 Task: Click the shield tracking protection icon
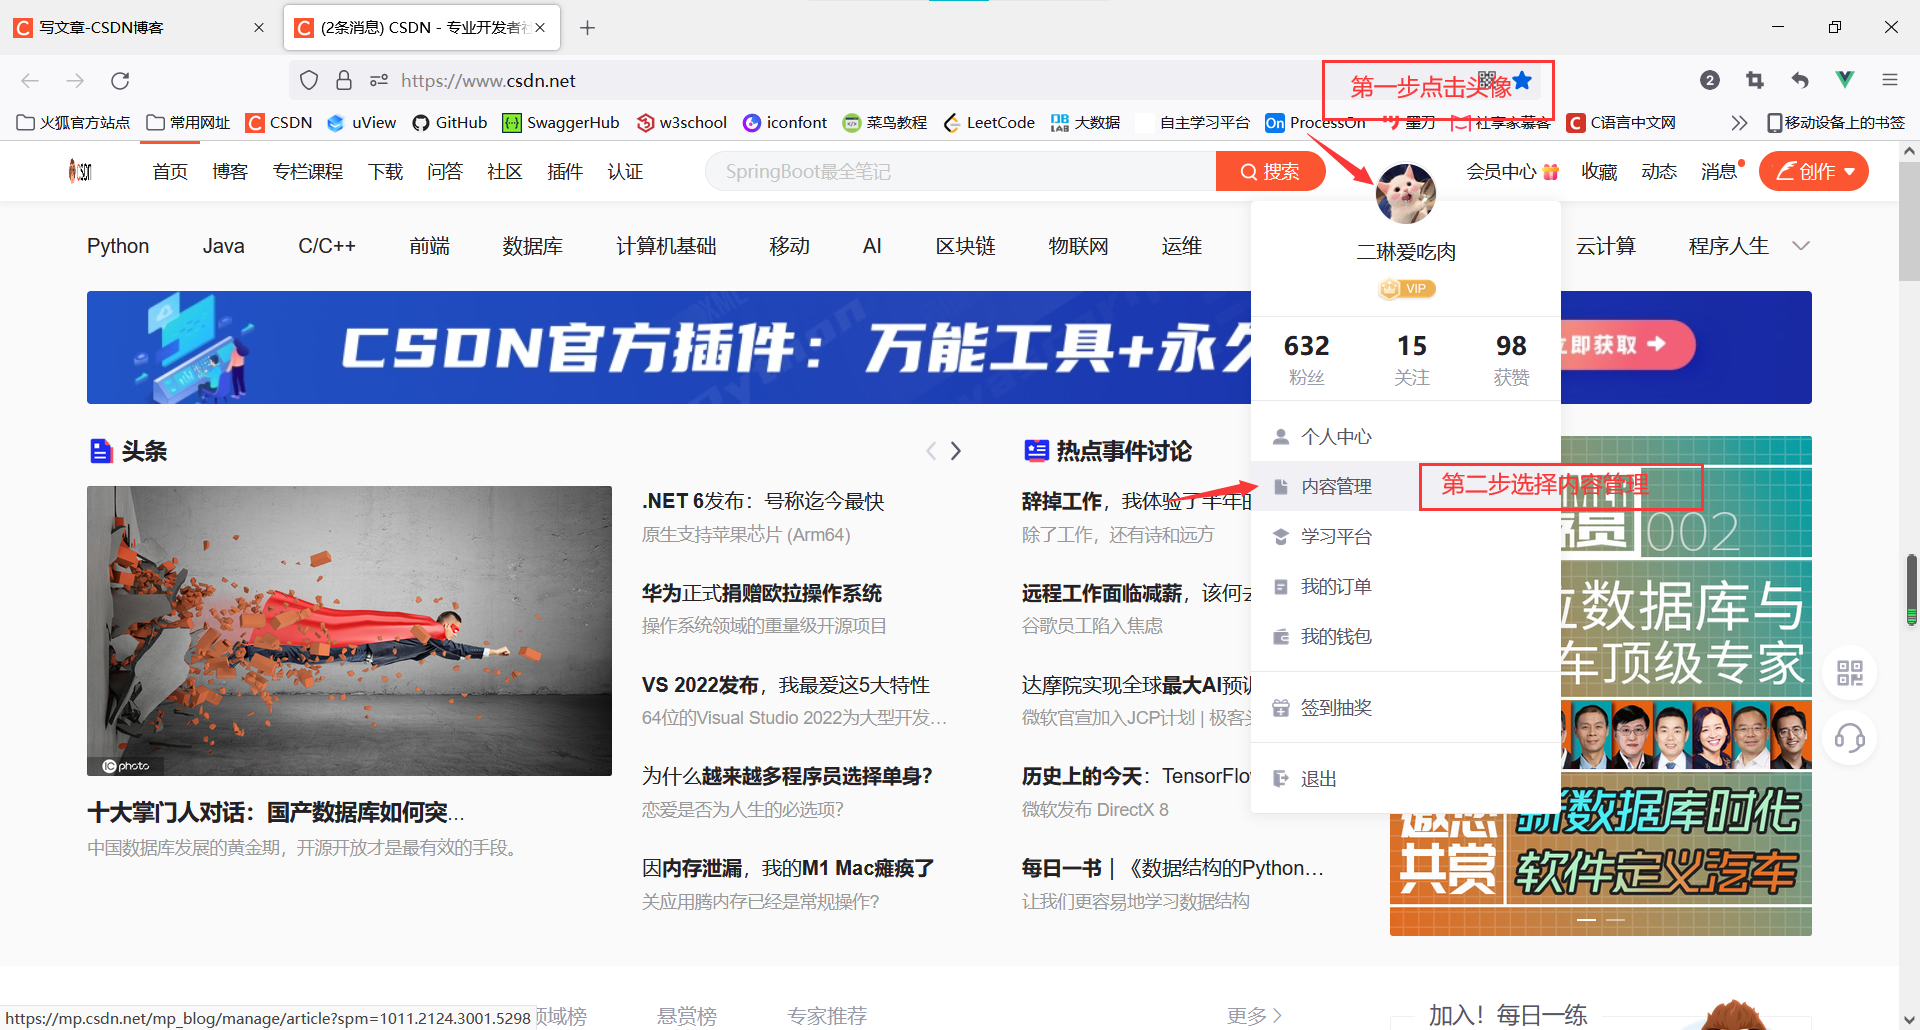pos(309,80)
